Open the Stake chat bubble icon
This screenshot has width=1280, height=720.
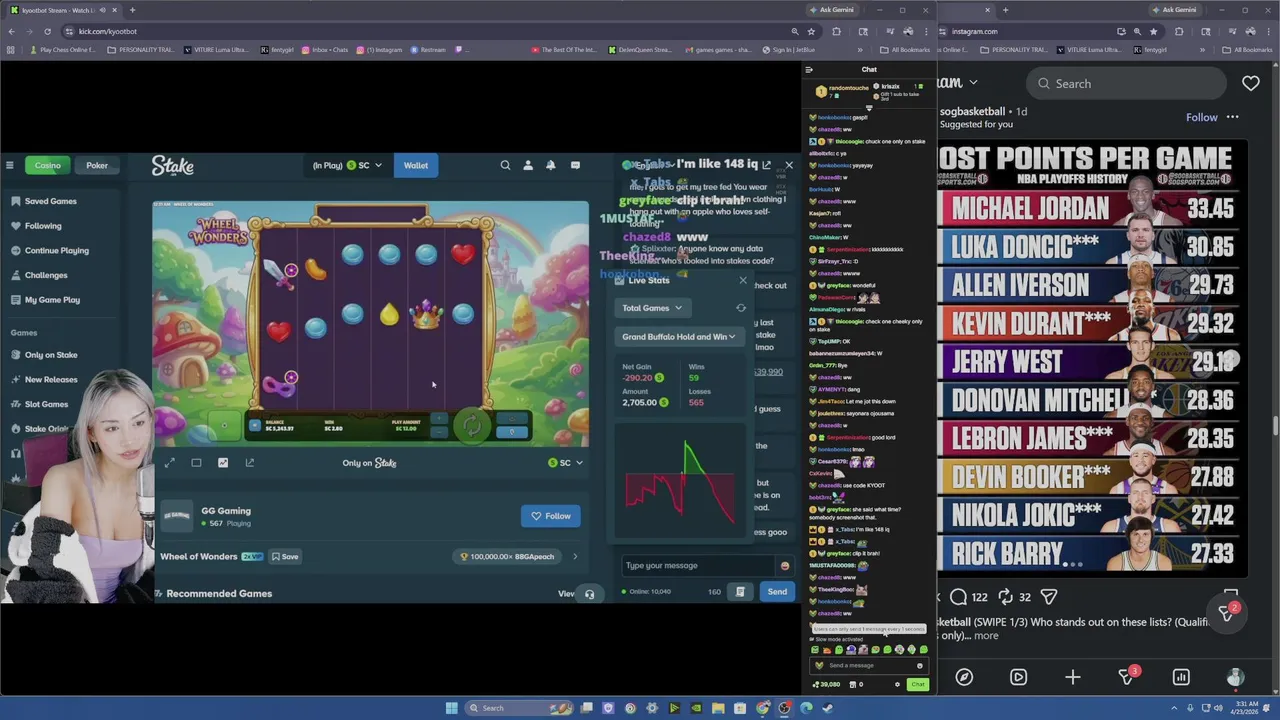(575, 165)
